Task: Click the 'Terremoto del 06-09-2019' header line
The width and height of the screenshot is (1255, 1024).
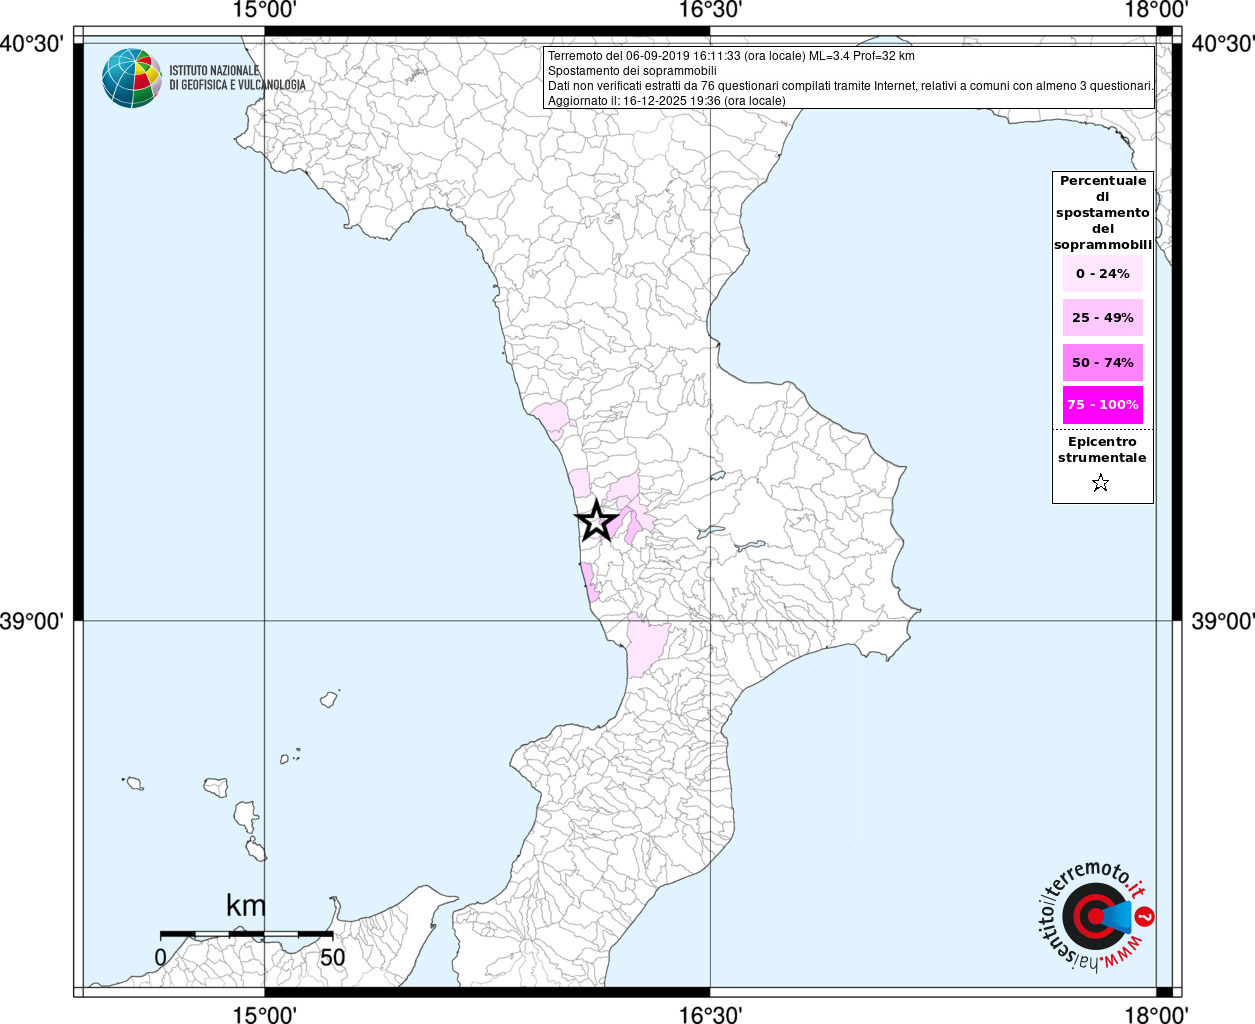Action: pos(731,56)
